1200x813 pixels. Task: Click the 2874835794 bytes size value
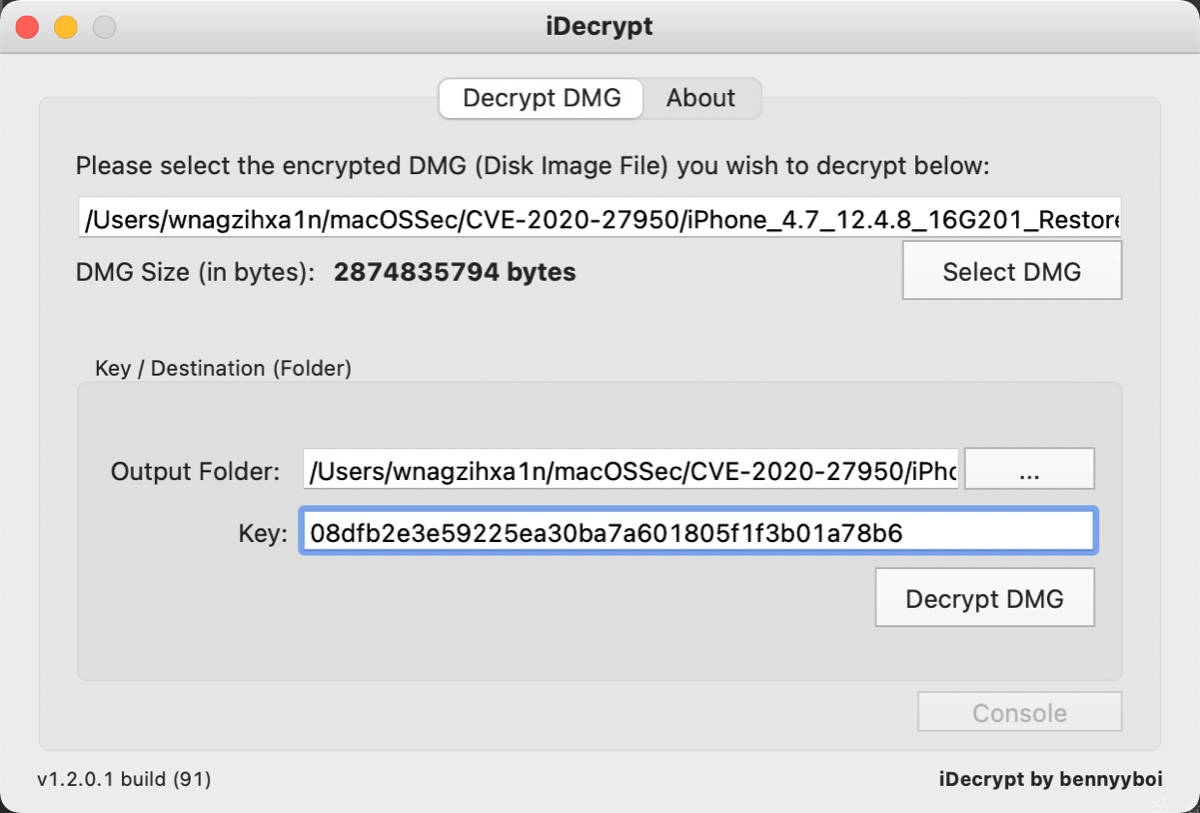(x=454, y=272)
